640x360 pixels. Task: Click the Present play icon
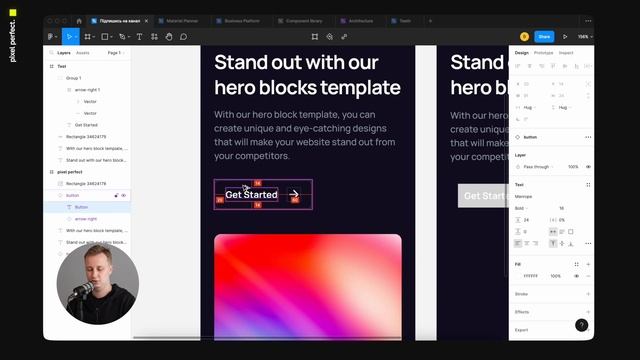(x=565, y=37)
